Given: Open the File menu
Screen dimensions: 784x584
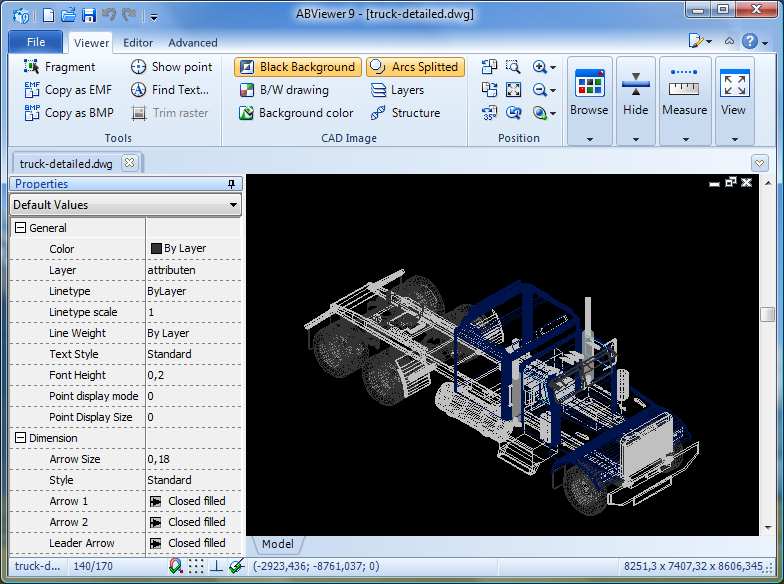Looking at the screenshot, I should (x=36, y=42).
